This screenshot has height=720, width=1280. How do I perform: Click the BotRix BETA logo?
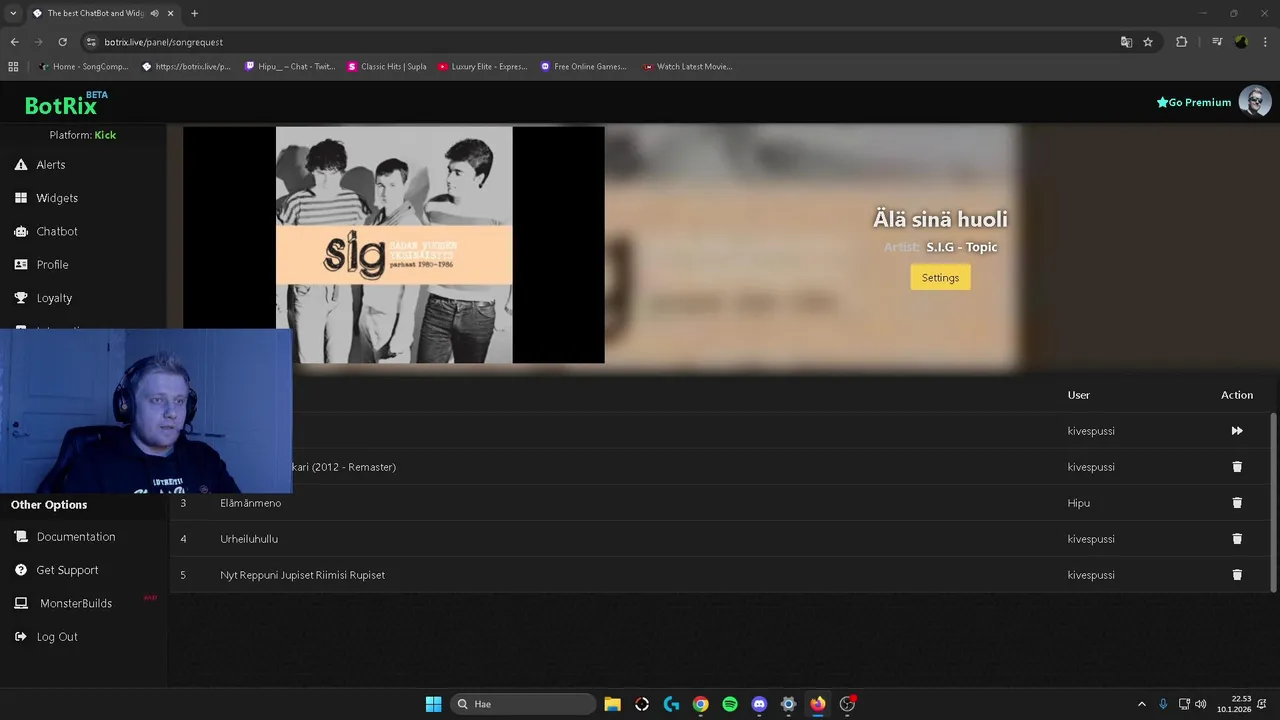point(66,103)
